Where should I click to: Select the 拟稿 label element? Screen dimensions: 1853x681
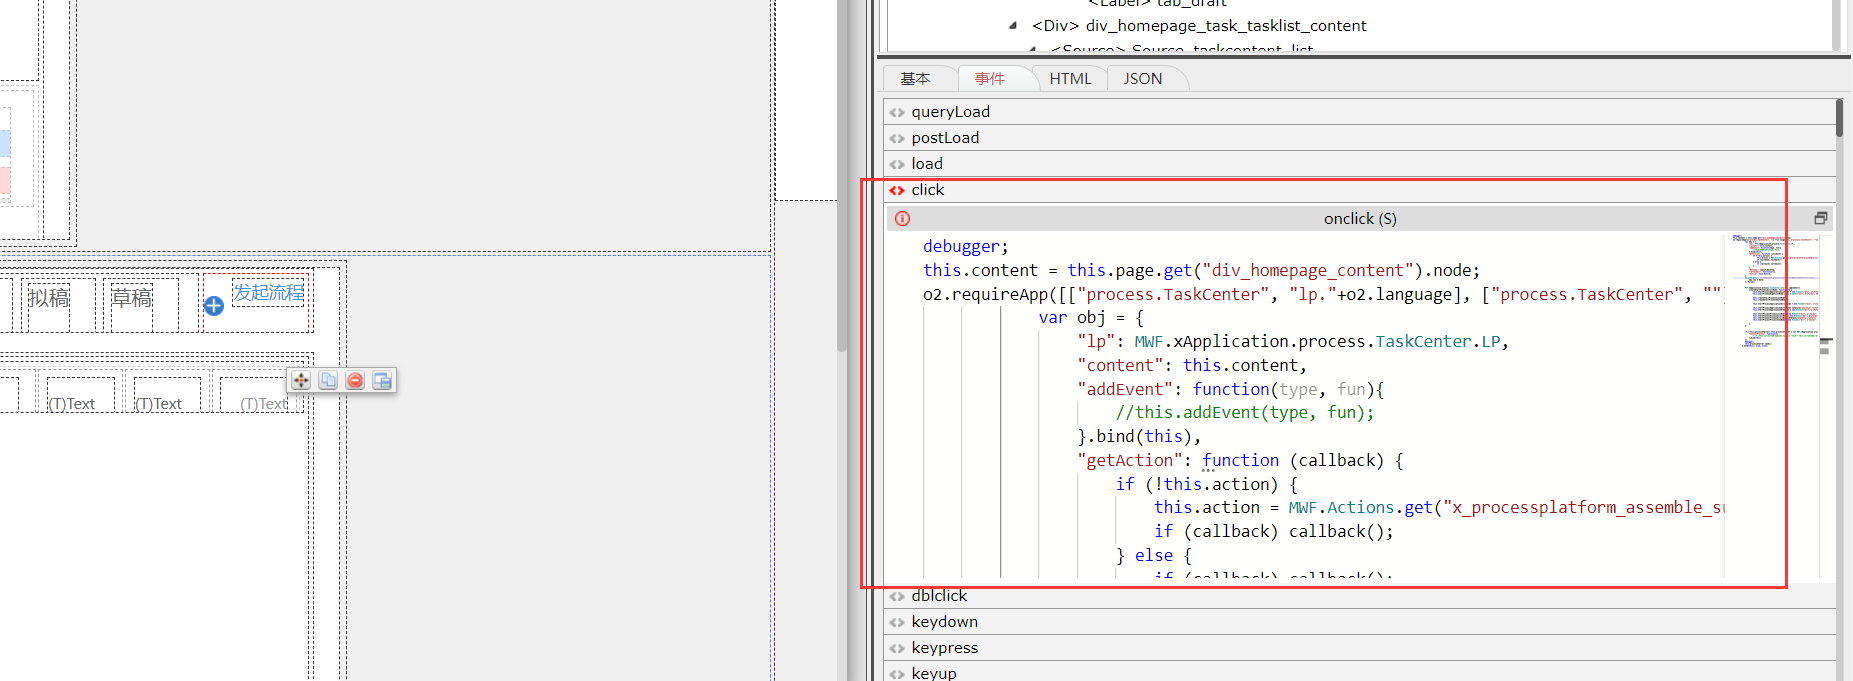click(x=49, y=298)
